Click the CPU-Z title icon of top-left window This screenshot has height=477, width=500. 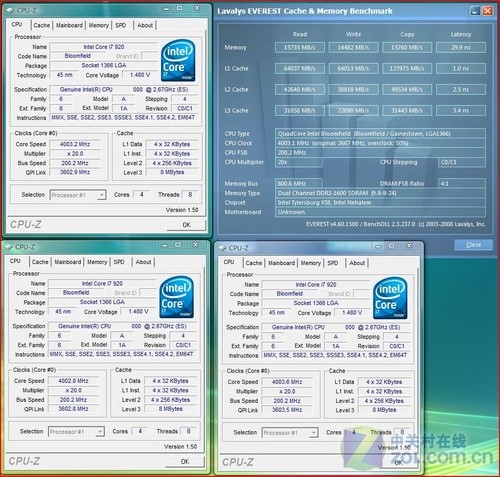point(10,11)
